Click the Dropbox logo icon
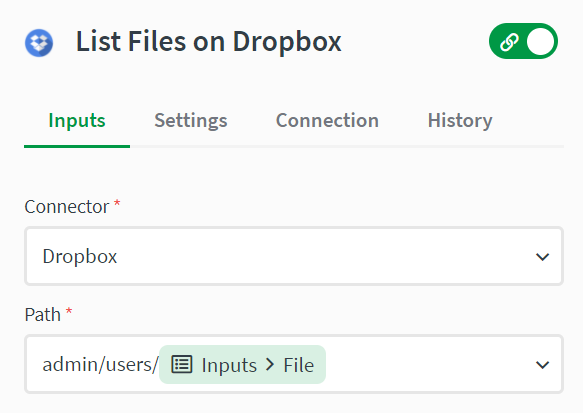583x413 pixels. click(39, 43)
